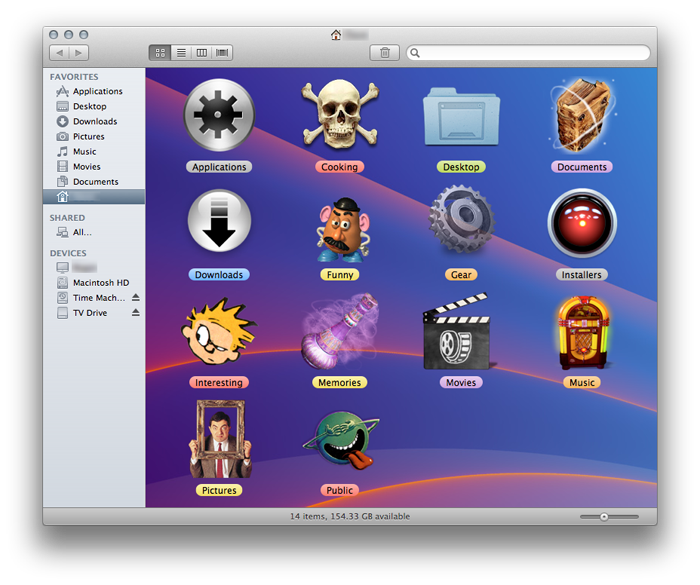Switch to icon view

point(160,53)
